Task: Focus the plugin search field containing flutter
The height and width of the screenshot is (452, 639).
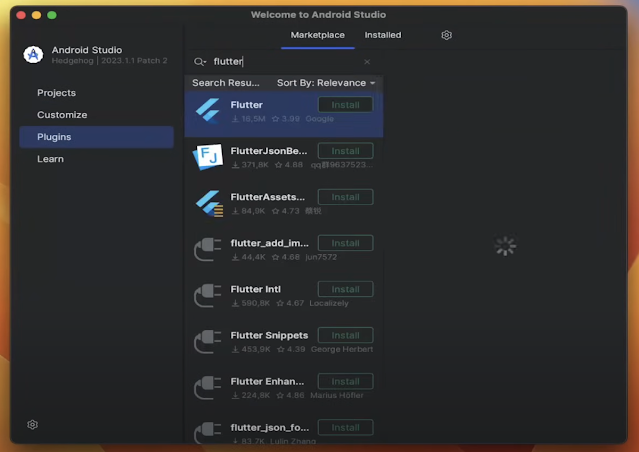Action: click(x=283, y=62)
